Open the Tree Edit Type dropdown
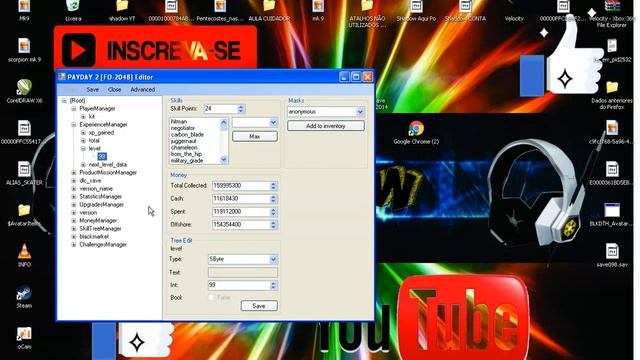640x360 pixels. pyautogui.click(x=273, y=259)
